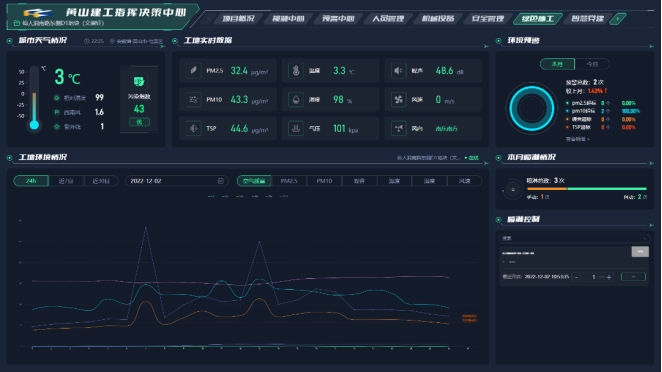Click the air pressure icon beside 101 kpa

[296, 128]
